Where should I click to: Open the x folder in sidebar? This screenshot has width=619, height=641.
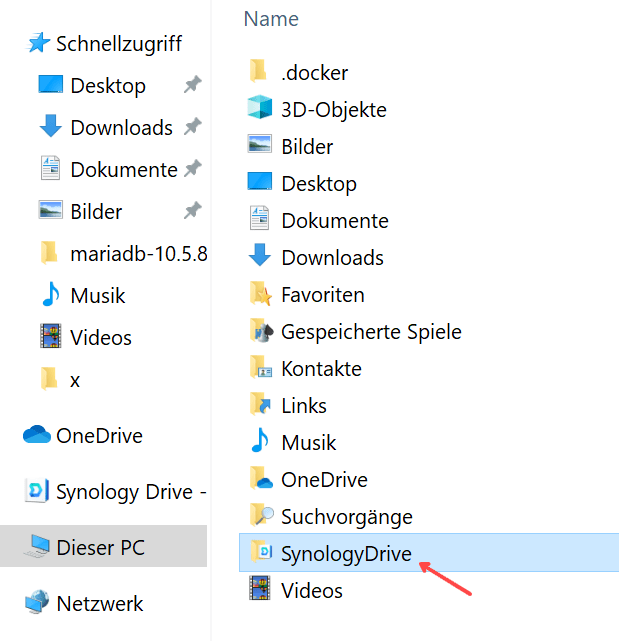tap(75, 379)
